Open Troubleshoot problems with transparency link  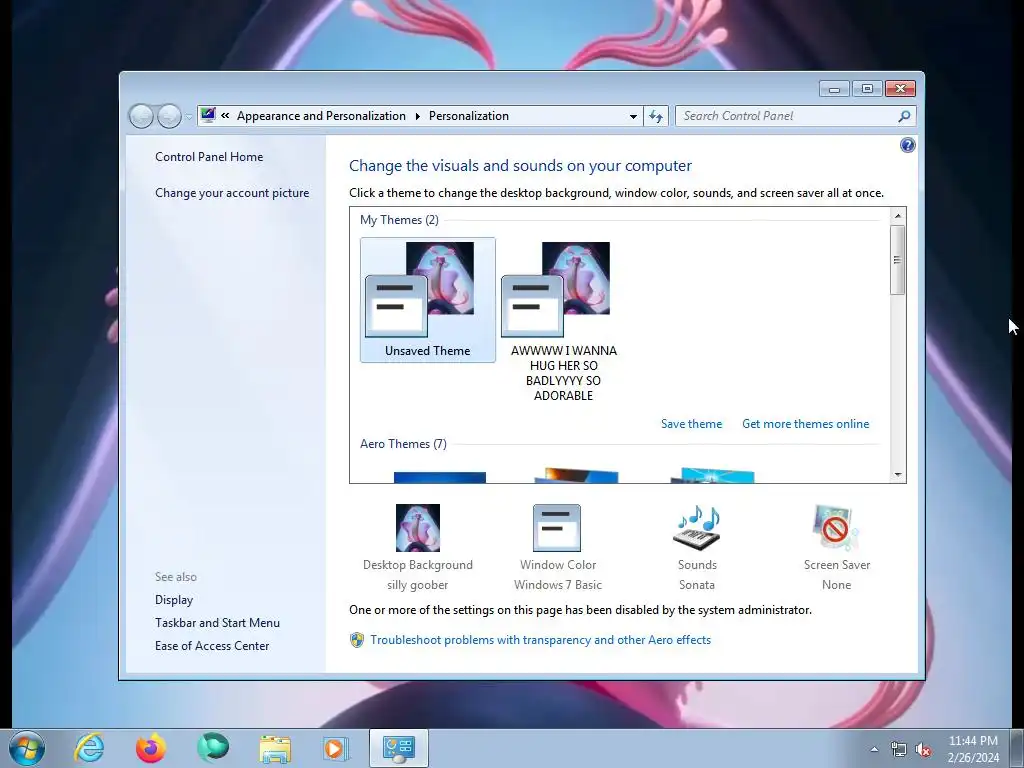(540, 640)
